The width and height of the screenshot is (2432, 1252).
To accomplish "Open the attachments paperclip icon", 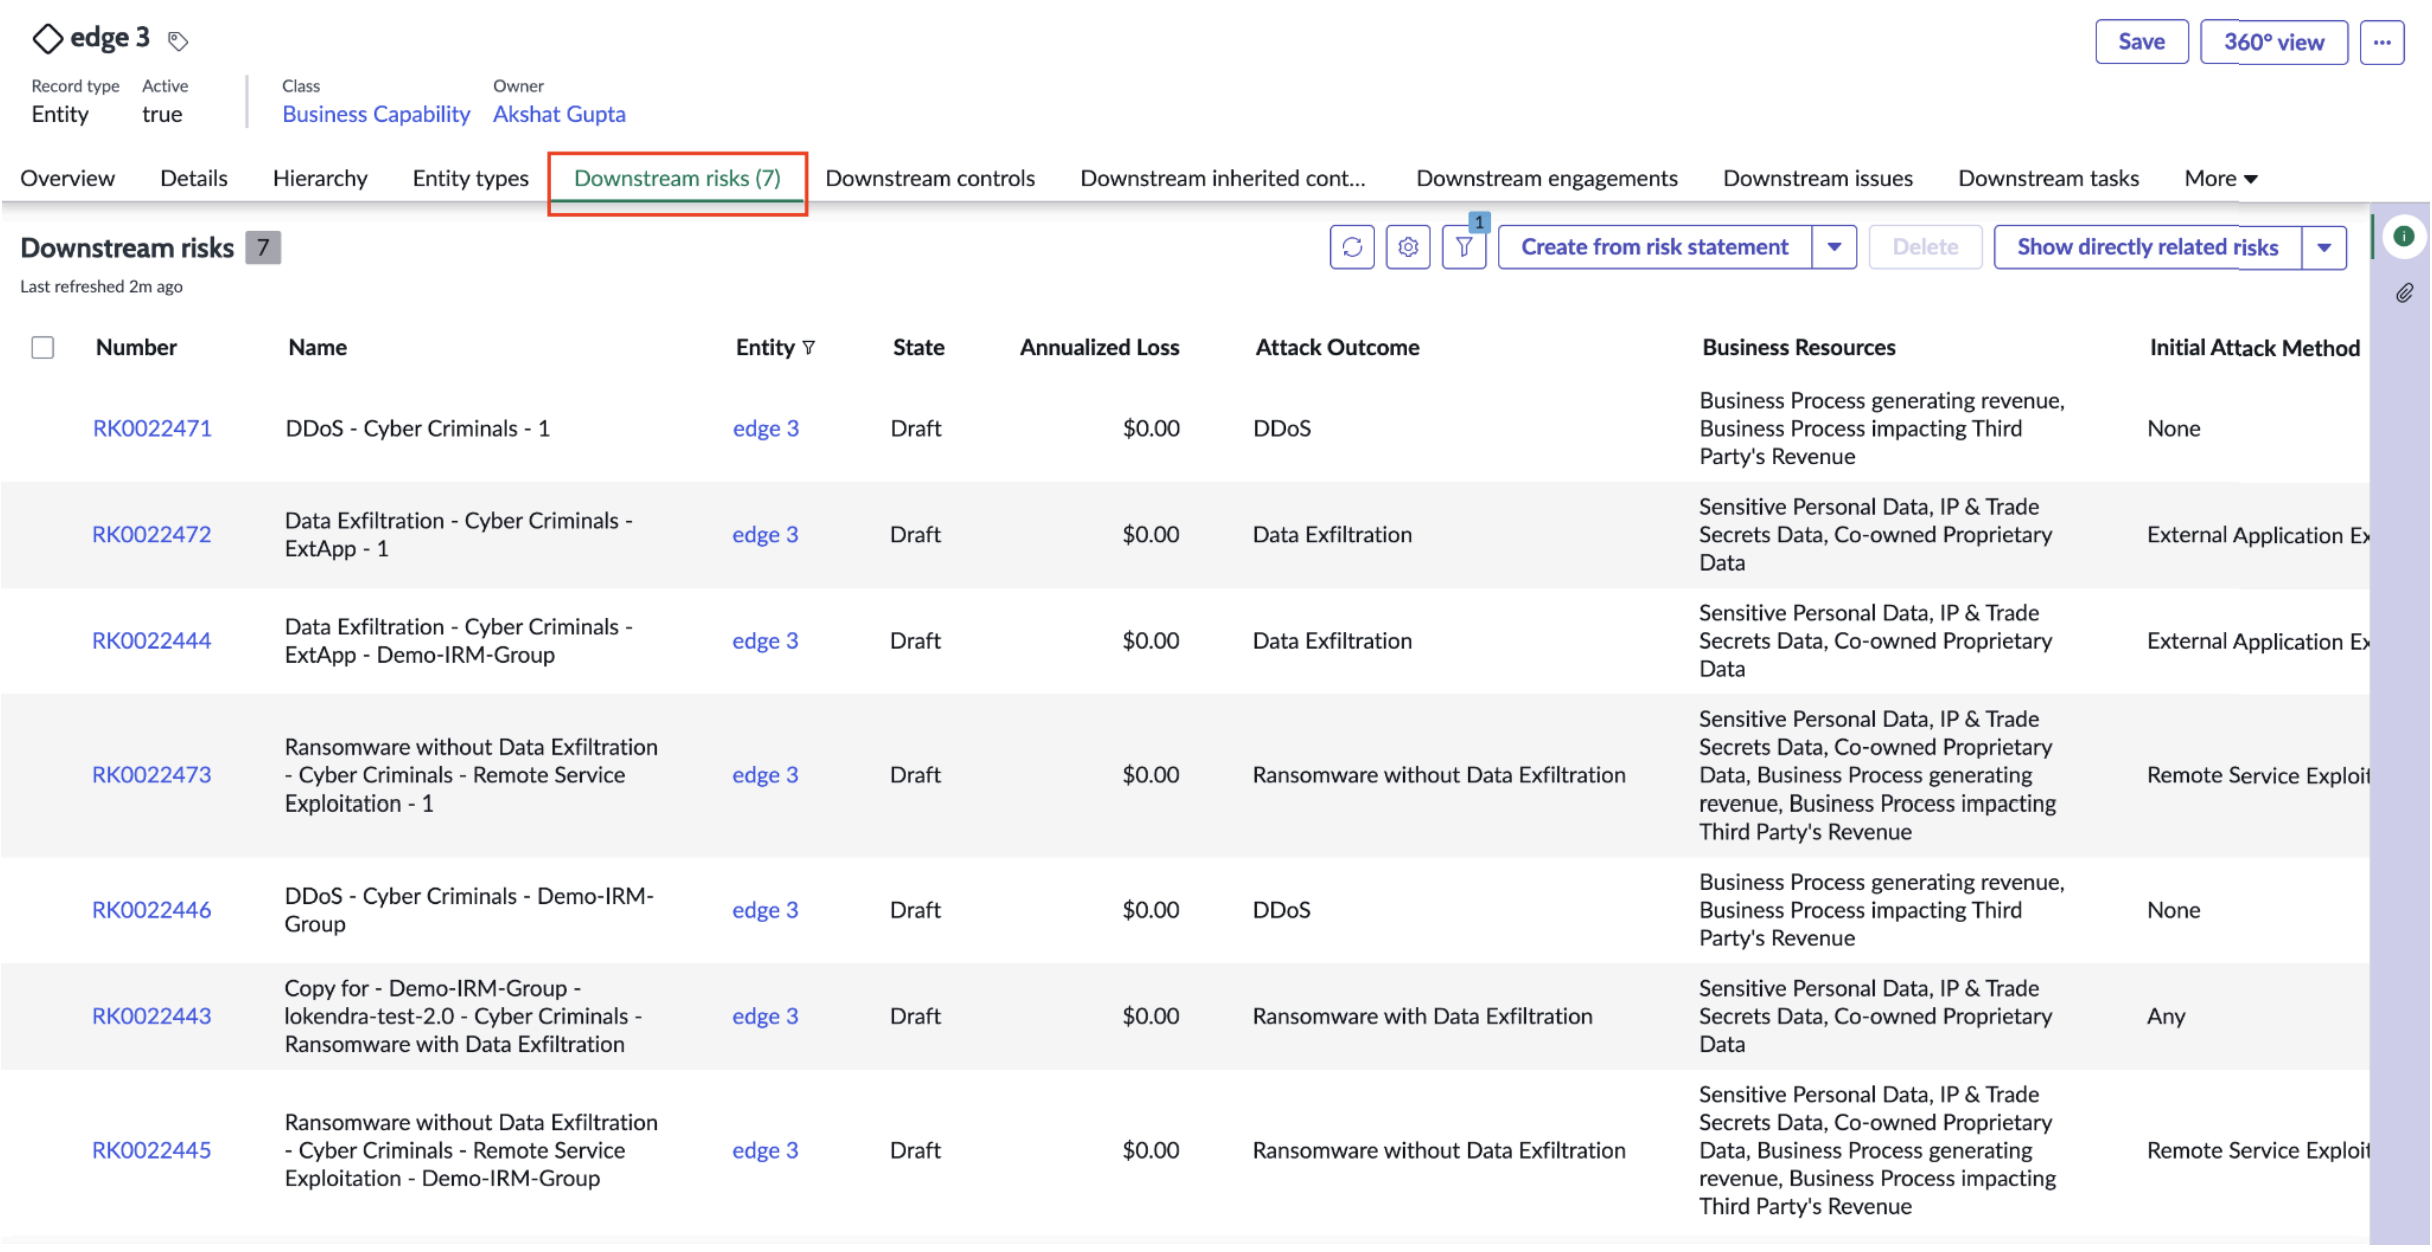I will click(2404, 293).
